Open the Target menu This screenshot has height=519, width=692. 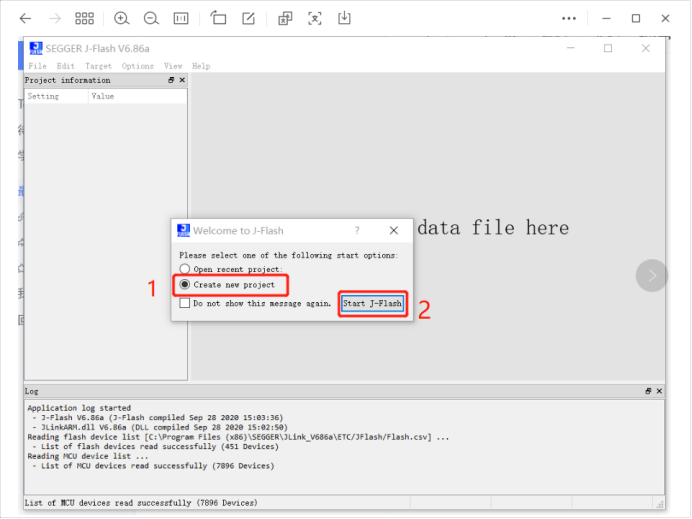[x=98, y=66]
